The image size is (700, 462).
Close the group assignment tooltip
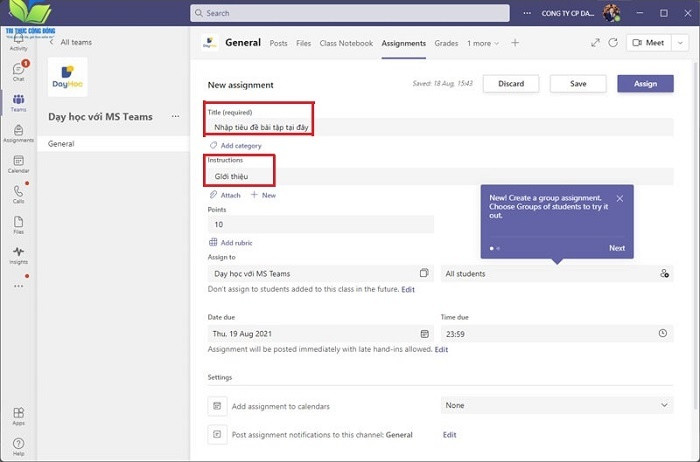pos(620,198)
